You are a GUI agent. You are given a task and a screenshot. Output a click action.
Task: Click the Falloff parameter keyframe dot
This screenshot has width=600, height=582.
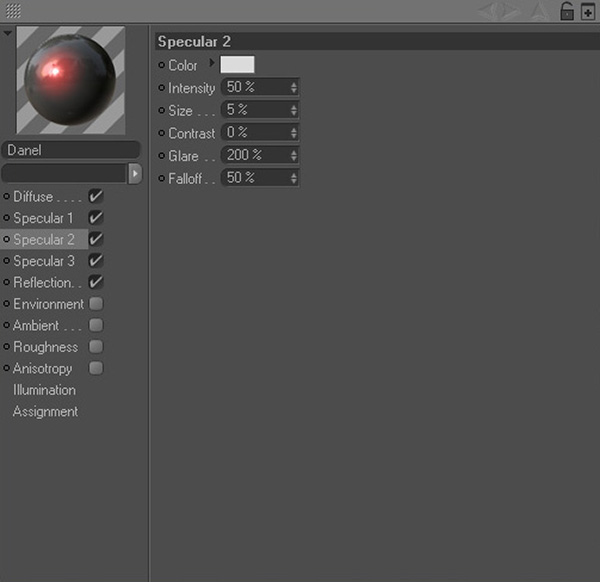tap(161, 178)
